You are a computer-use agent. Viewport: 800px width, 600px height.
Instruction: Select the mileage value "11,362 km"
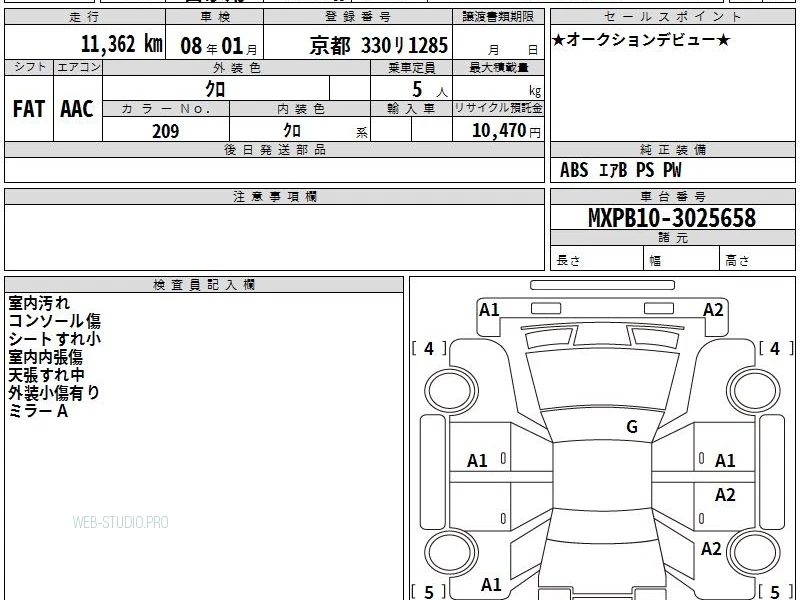coord(121,44)
